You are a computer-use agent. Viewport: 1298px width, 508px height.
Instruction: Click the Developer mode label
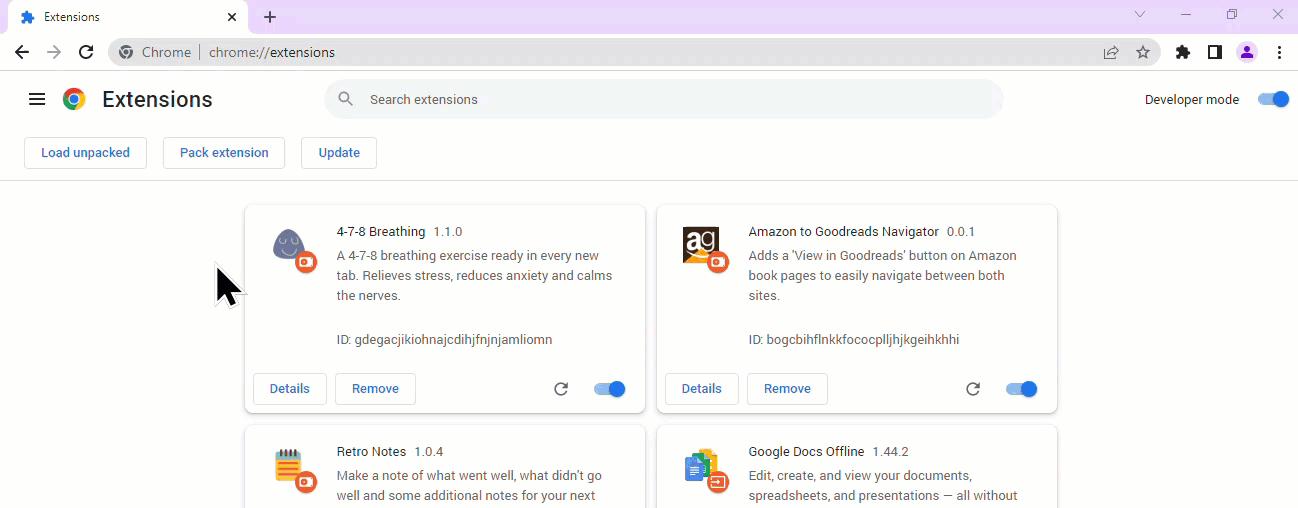click(x=1192, y=100)
